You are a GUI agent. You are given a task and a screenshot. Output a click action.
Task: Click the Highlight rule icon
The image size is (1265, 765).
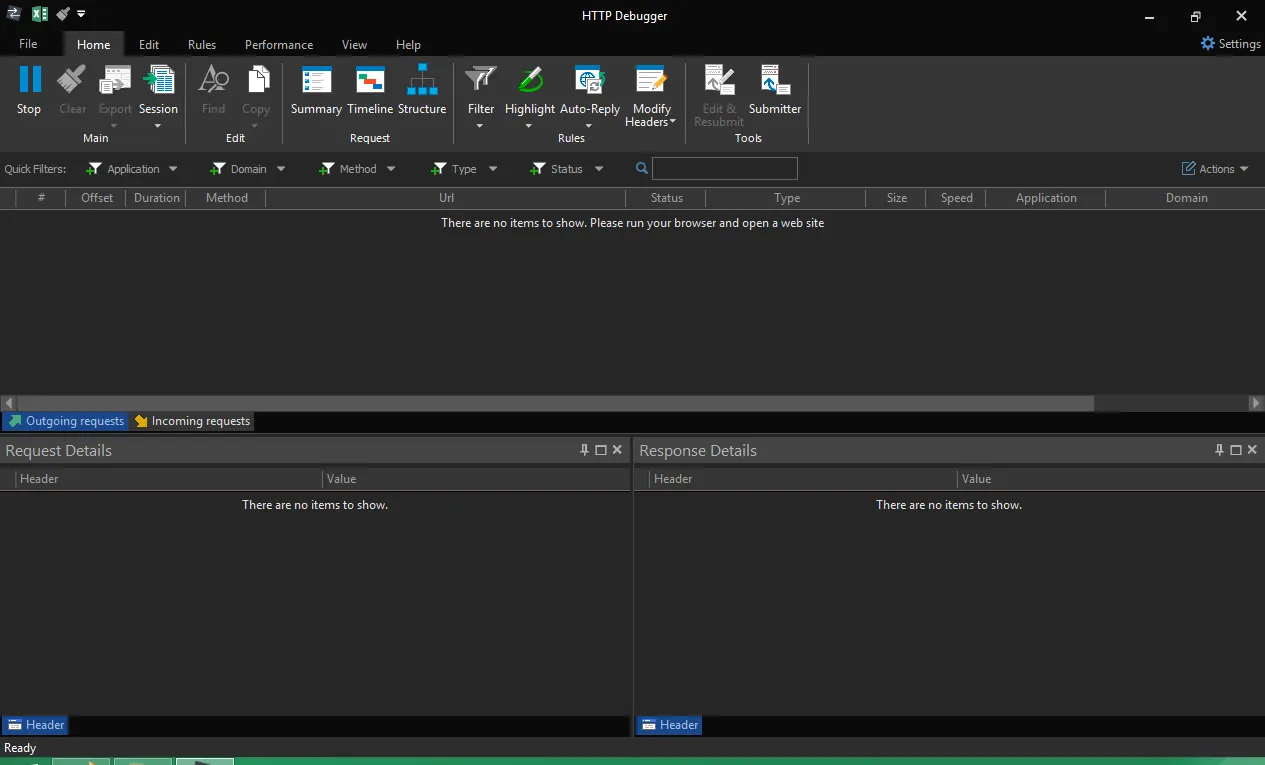click(530, 81)
